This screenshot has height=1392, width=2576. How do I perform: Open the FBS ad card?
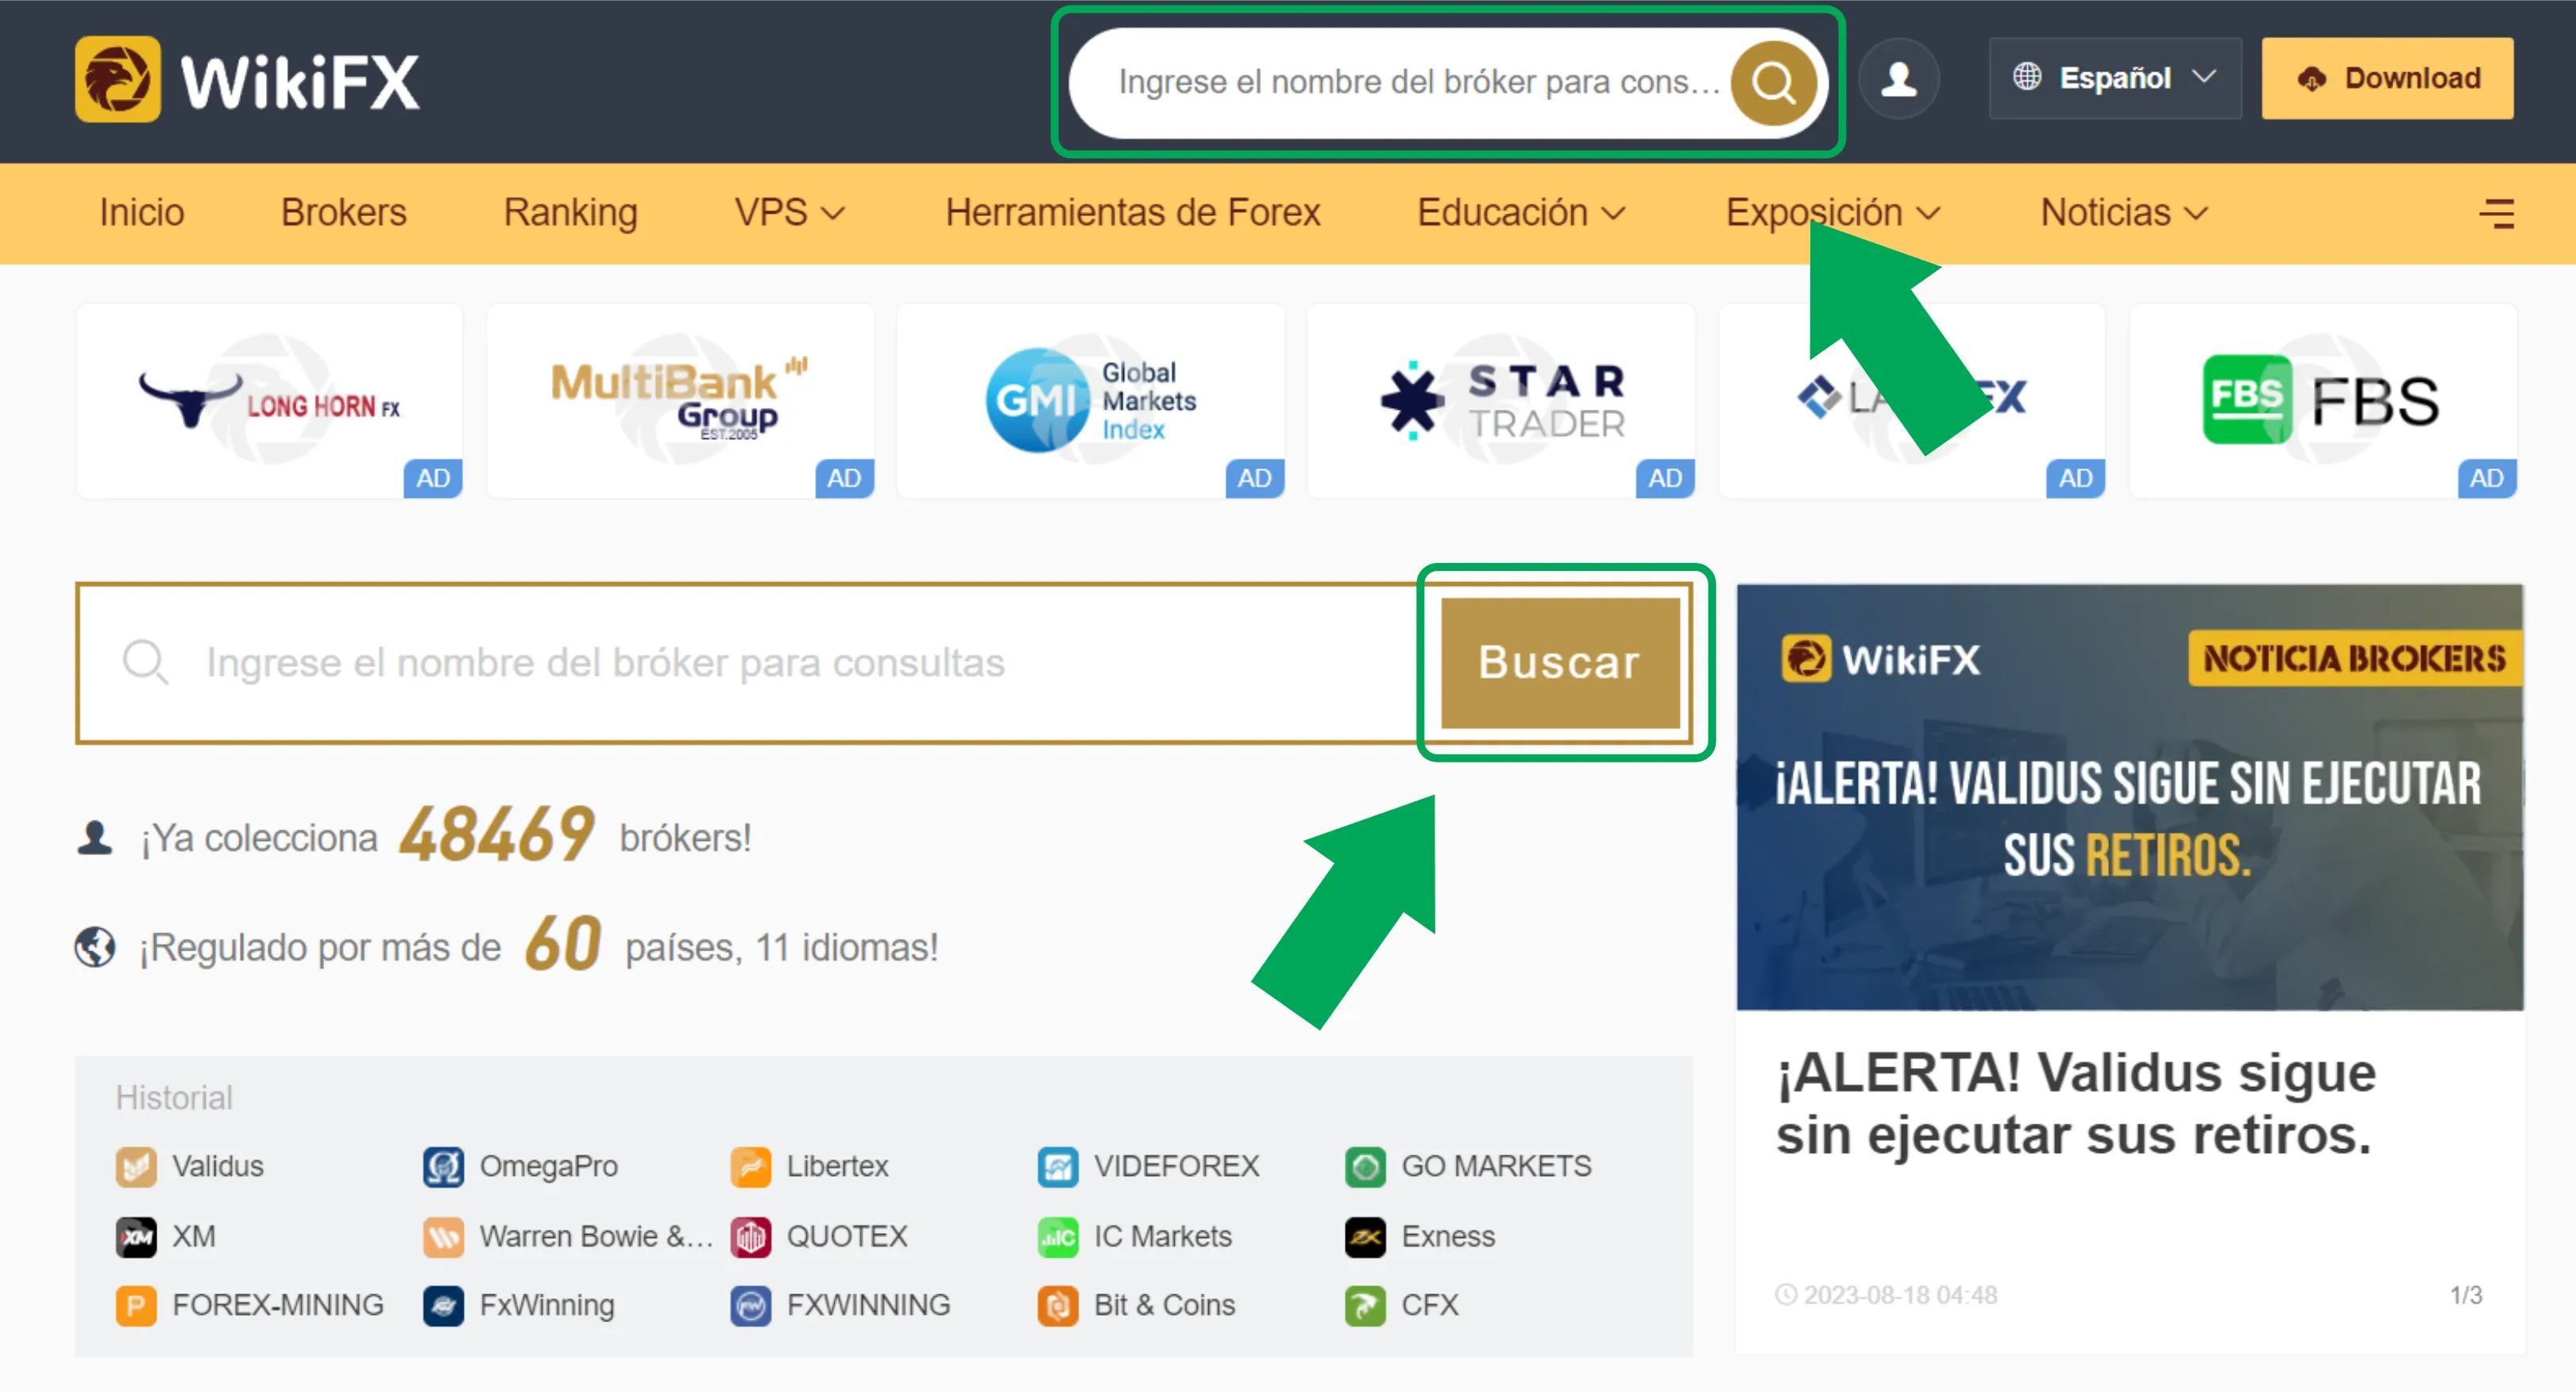(2323, 401)
